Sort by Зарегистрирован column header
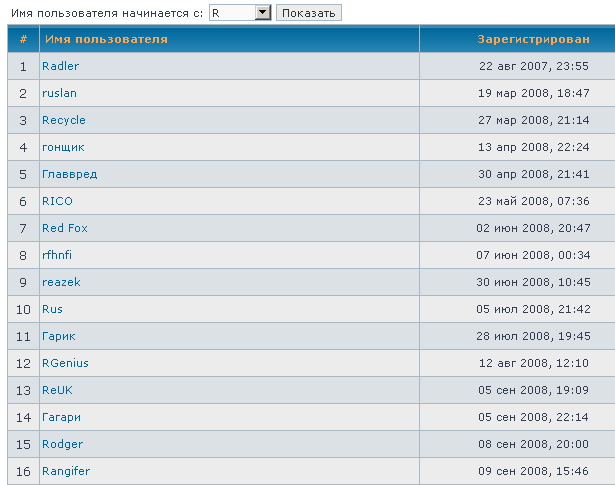Image resolution: width=615 pixels, height=485 pixels. click(533, 39)
